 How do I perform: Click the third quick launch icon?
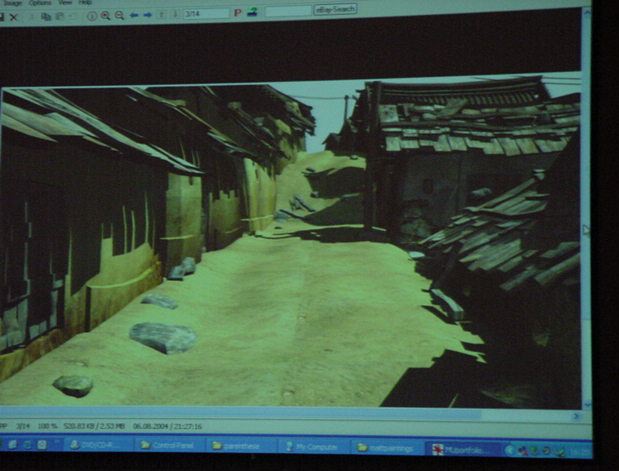pyautogui.click(x=42, y=445)
